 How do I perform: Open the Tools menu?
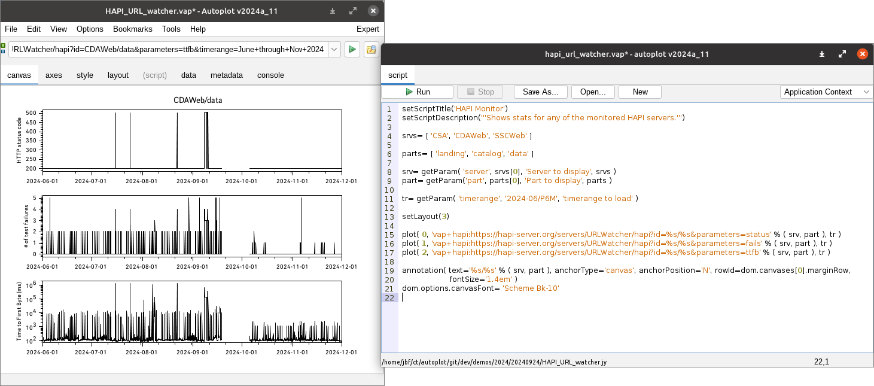click(171, 29)
